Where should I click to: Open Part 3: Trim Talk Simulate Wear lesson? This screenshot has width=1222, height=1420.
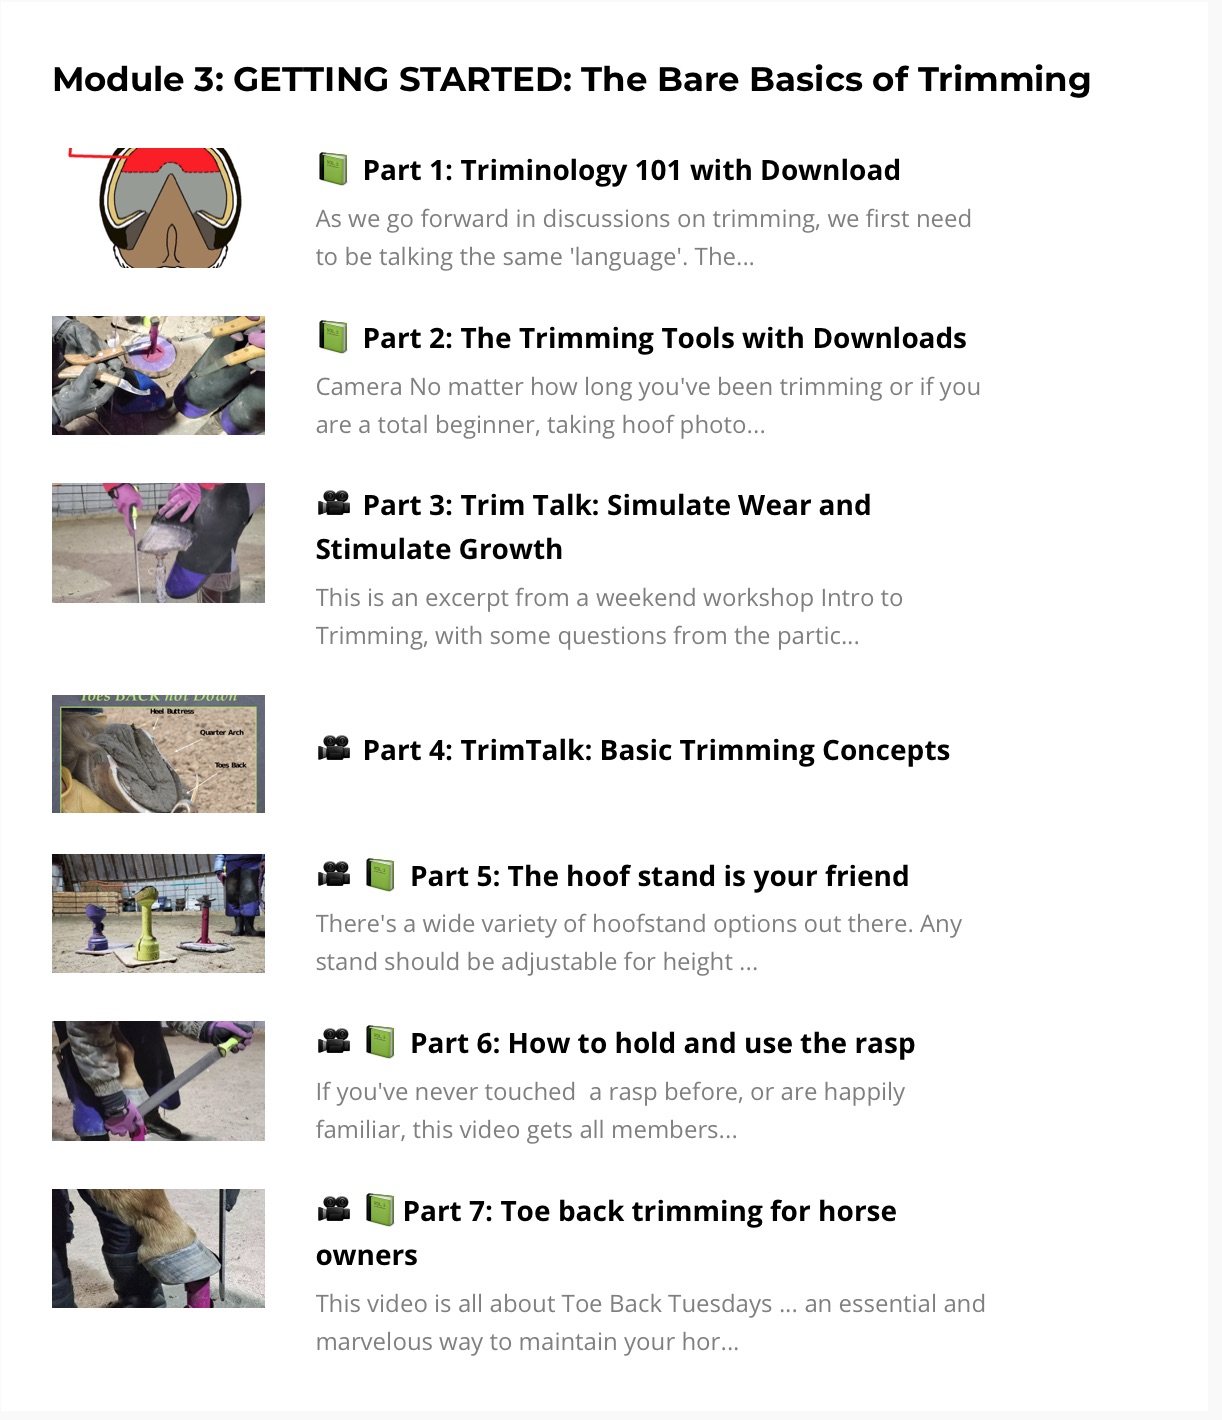click(593, 527)
